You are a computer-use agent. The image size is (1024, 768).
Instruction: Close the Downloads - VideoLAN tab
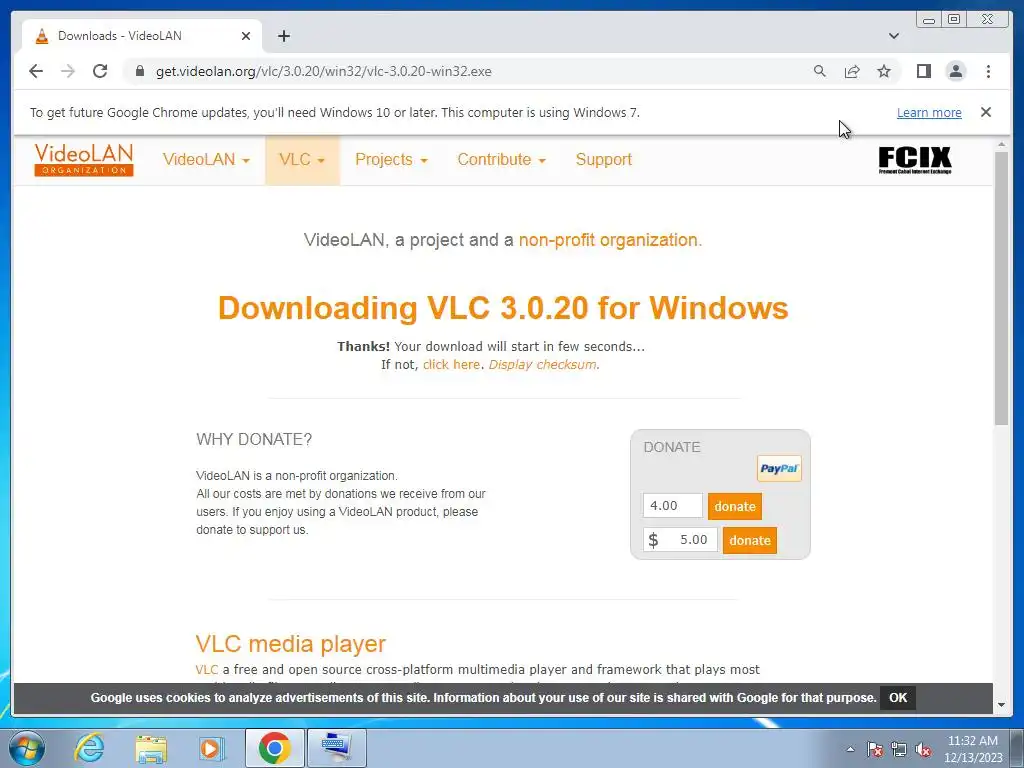246,36
